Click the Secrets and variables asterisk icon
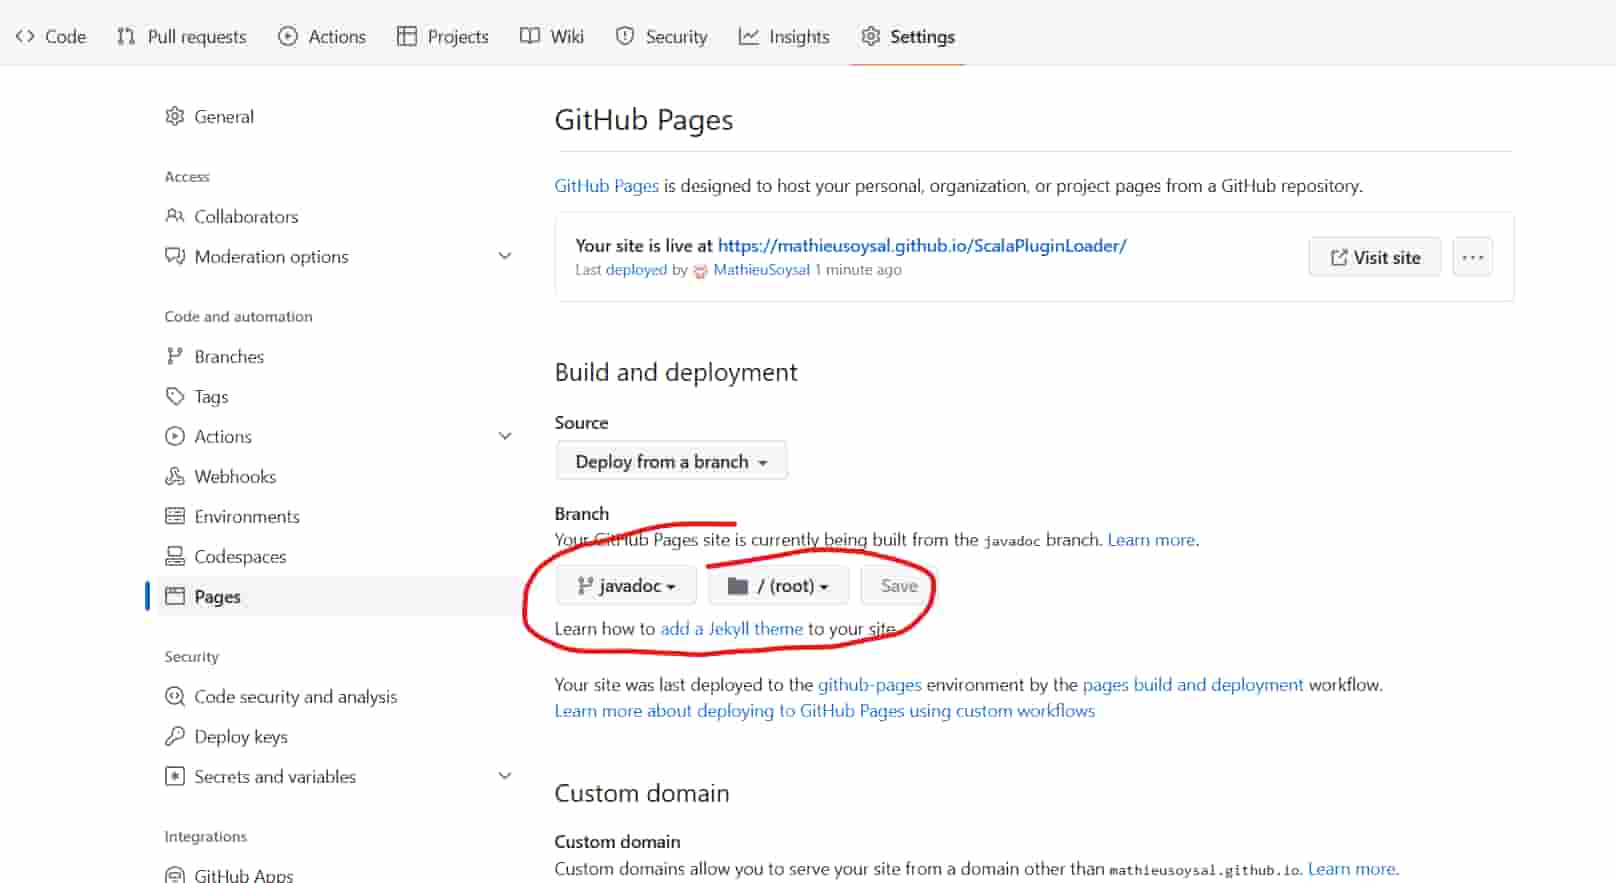 [x=175, y=776]
